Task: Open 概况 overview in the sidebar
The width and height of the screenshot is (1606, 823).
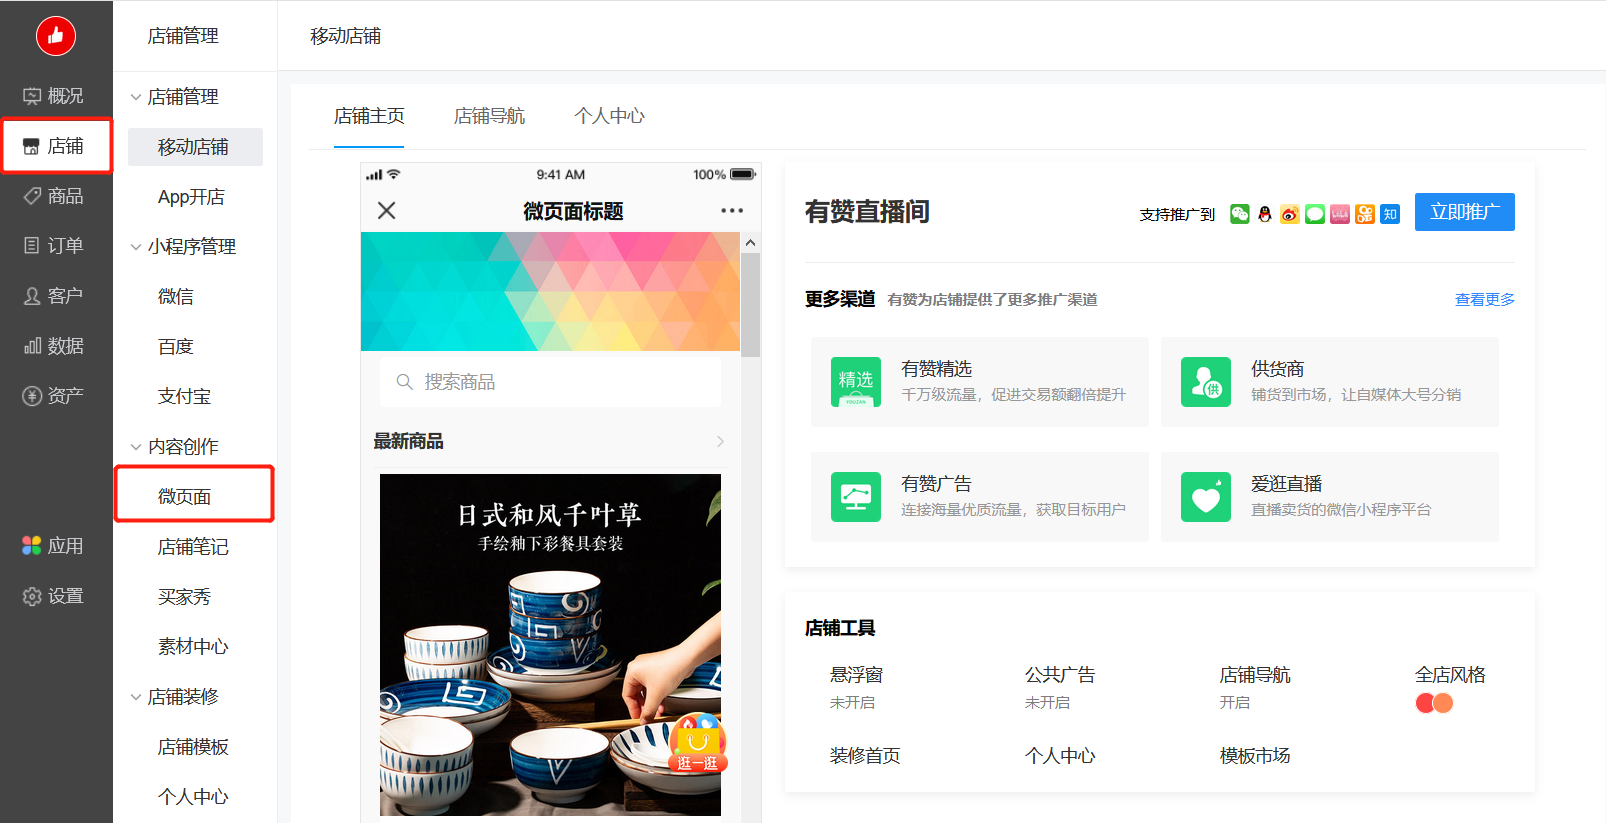Action: [55, 96]
